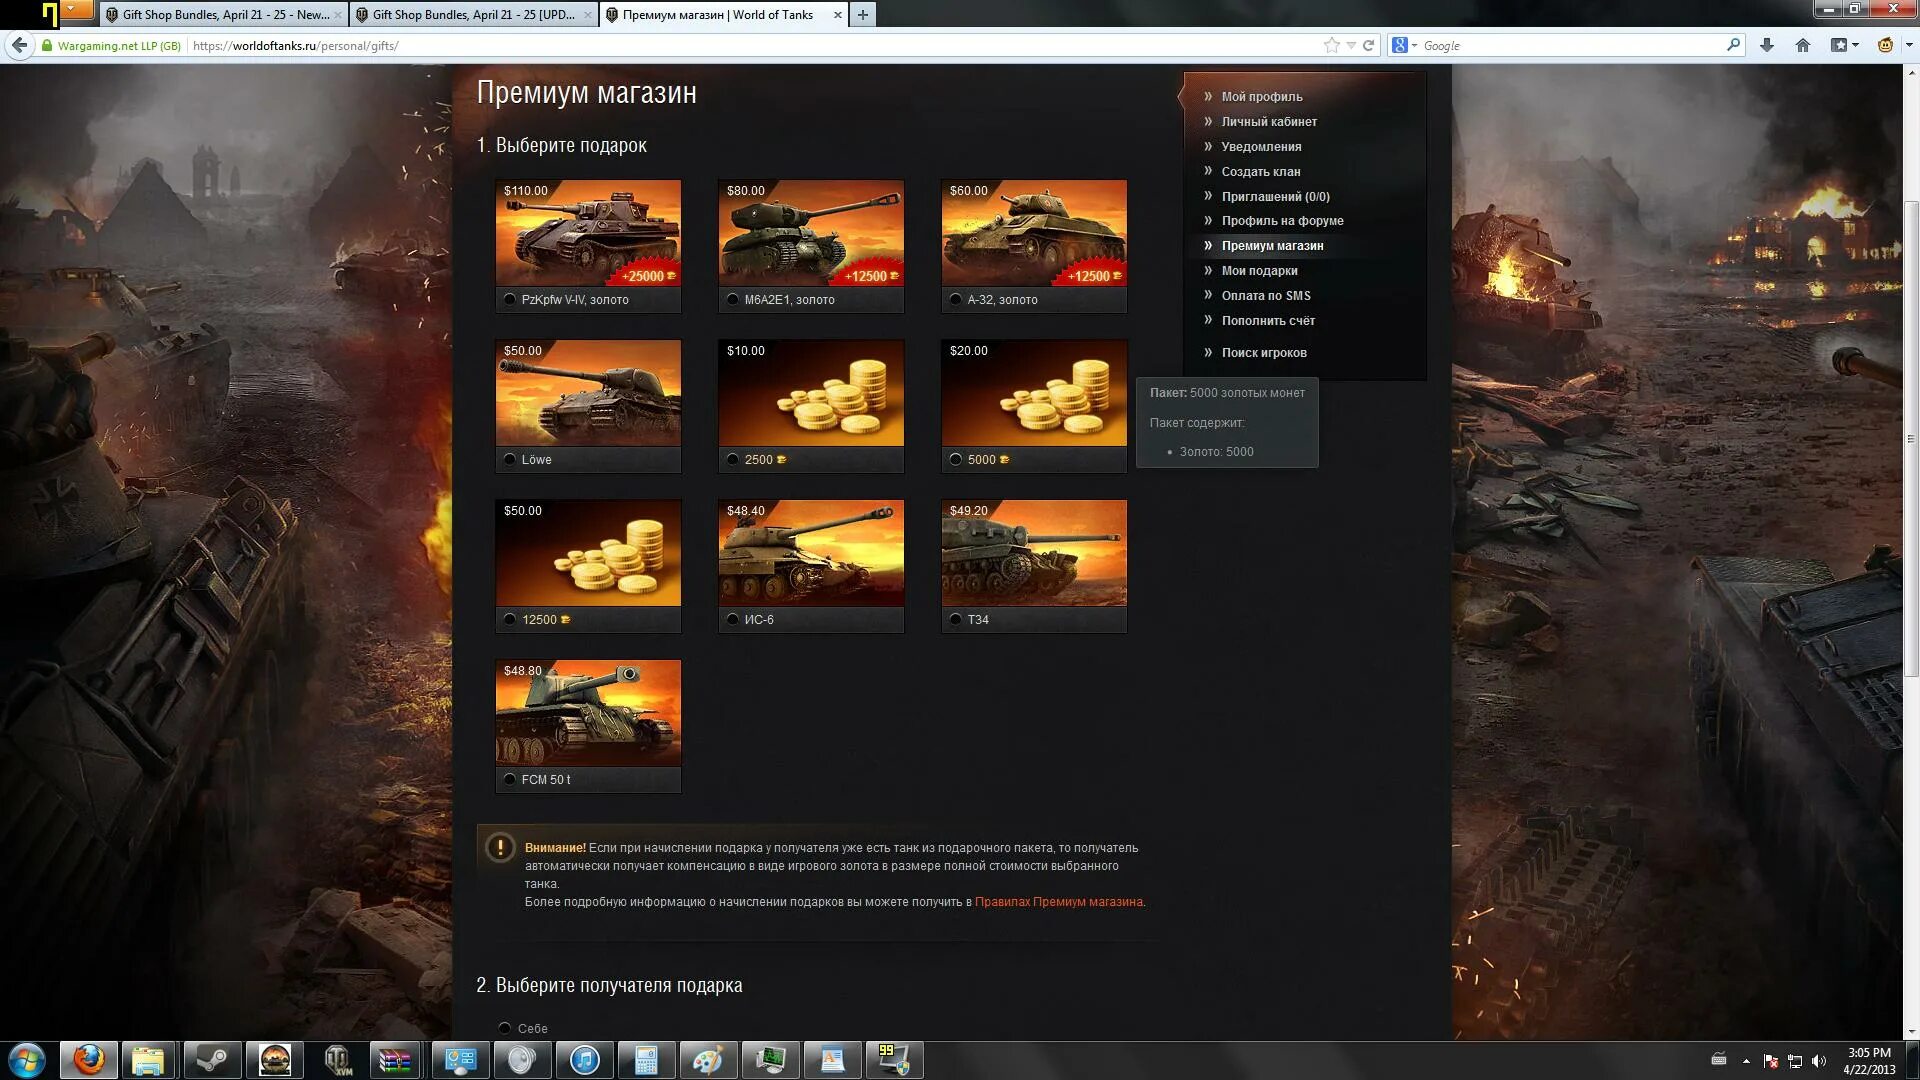Close the Премиум магазин tab
The height and width of the screenshot is (1080, 1920).
(x=837, y=14)
